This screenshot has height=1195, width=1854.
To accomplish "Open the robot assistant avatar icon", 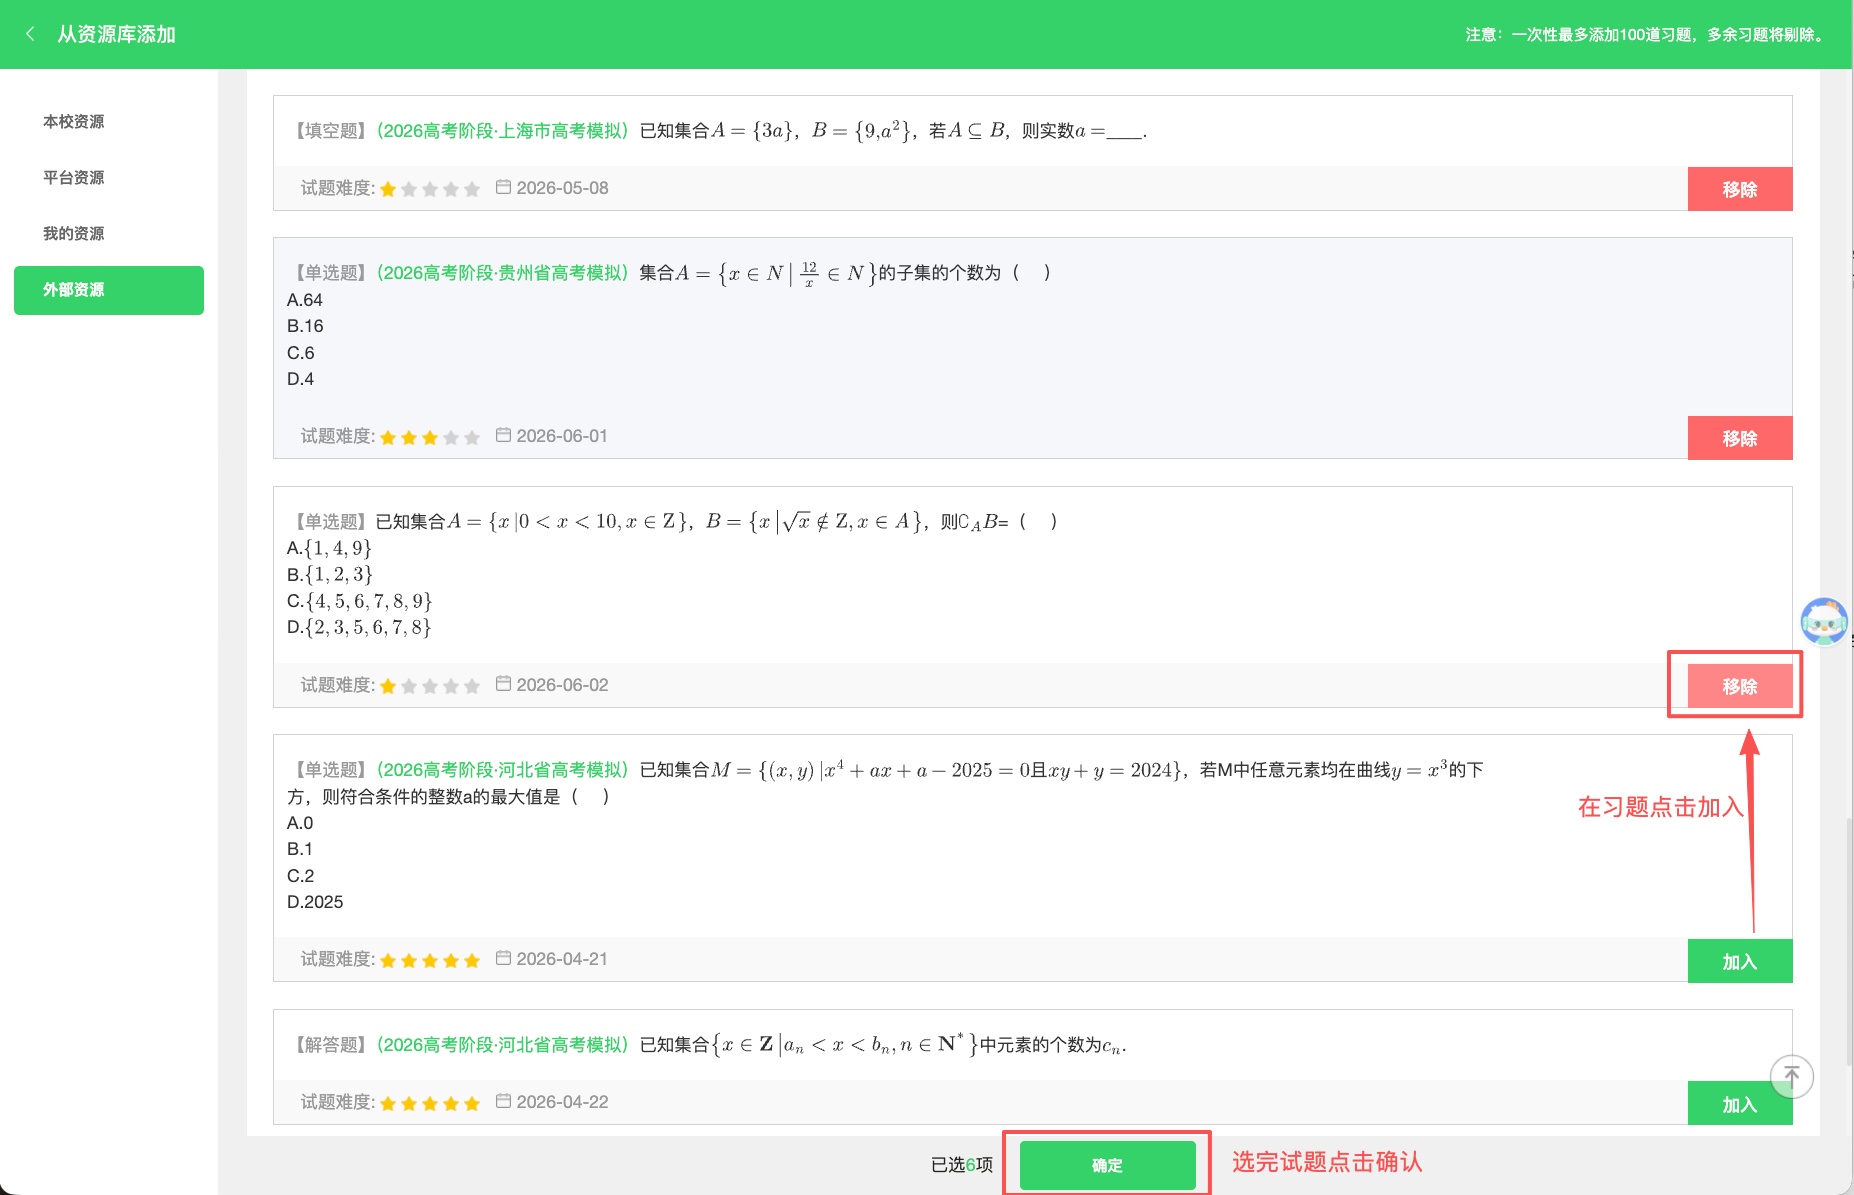I will 1824,622.
